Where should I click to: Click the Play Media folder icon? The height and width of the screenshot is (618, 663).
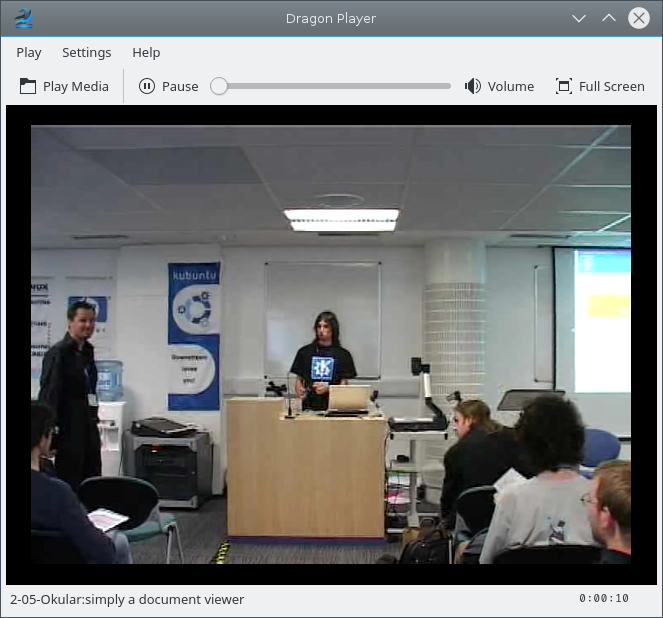click(28, 87)
